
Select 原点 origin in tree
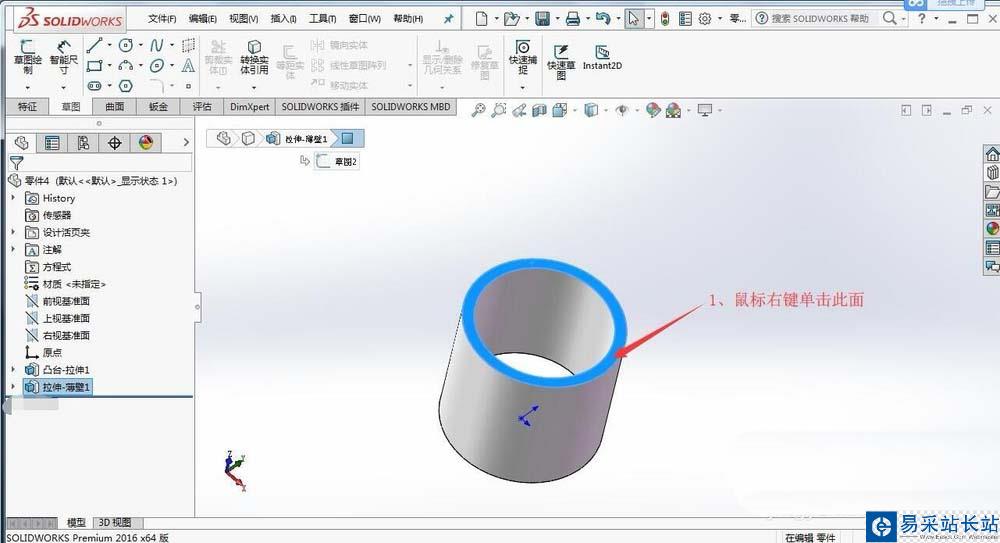pyautogui.click(x=43, y=352)
